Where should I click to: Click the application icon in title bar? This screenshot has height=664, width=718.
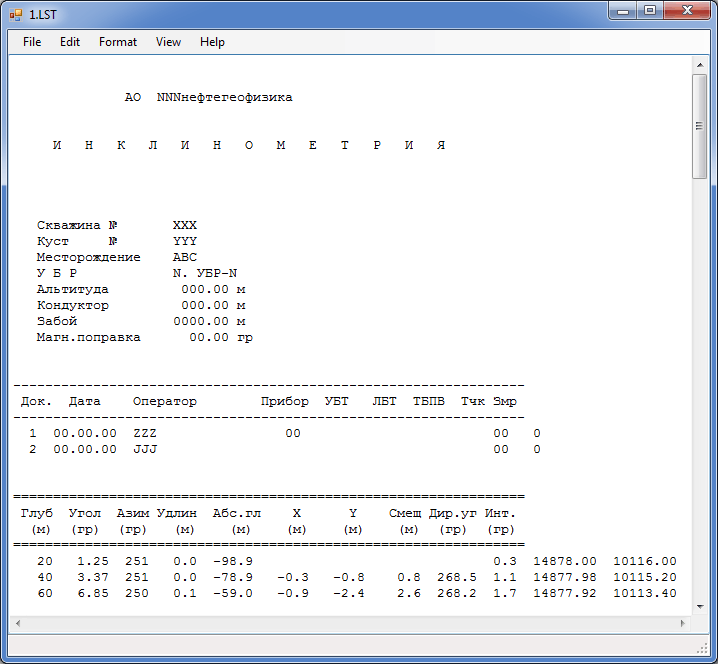pyautogui.click(x=16, y=14)
